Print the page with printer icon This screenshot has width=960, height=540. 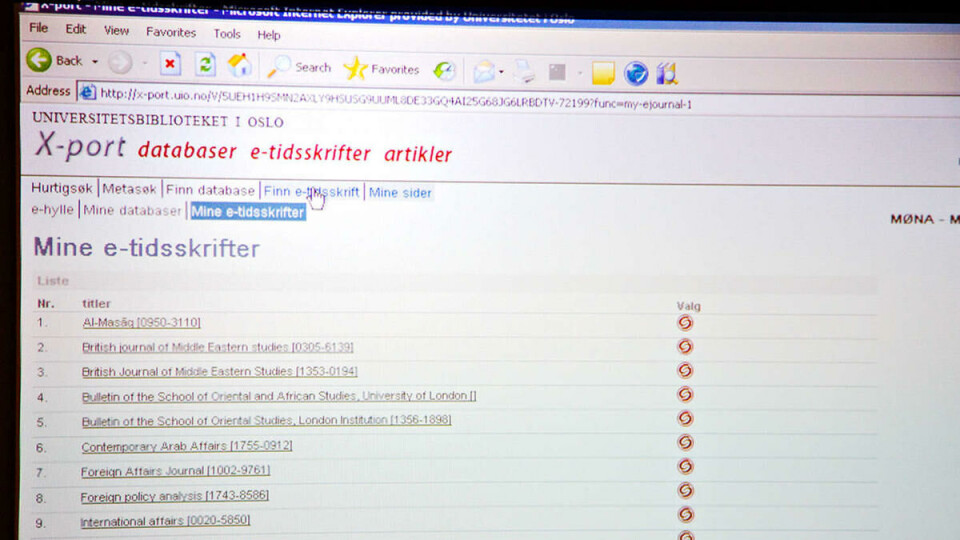coord(524,72)
